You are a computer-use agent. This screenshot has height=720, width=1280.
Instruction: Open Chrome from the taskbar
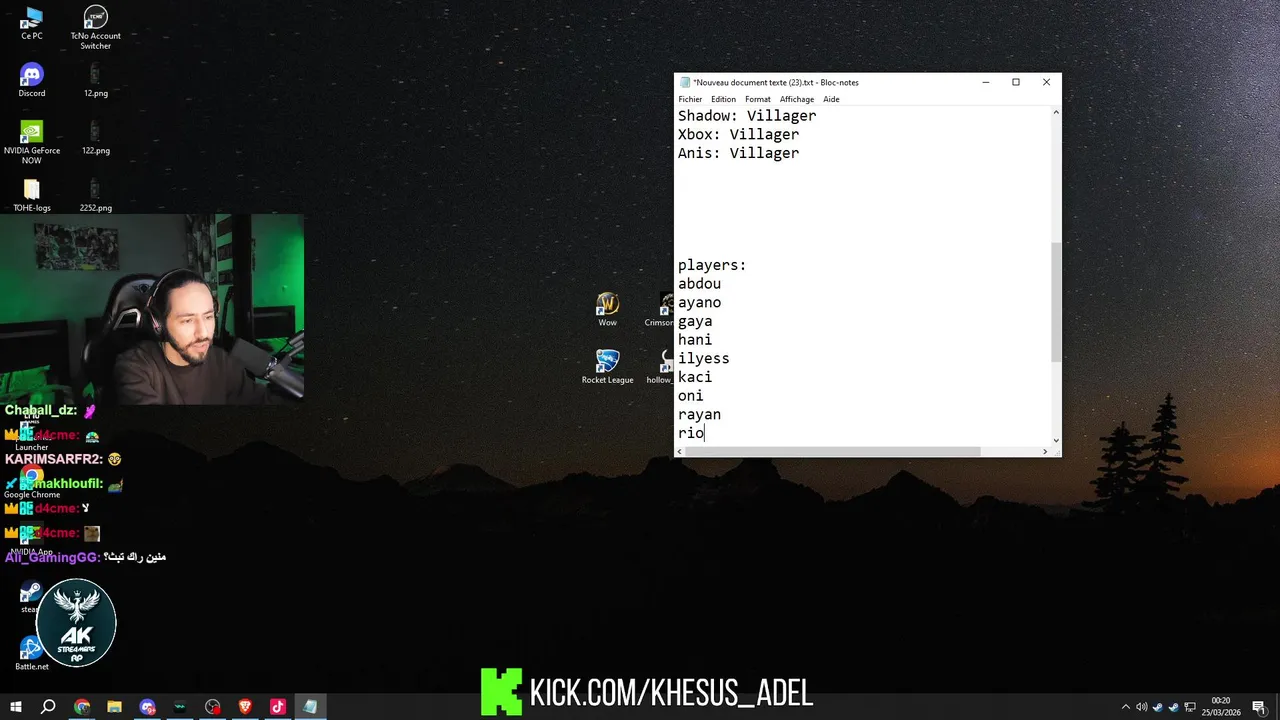pyautogui.click(x=82, y=706)
